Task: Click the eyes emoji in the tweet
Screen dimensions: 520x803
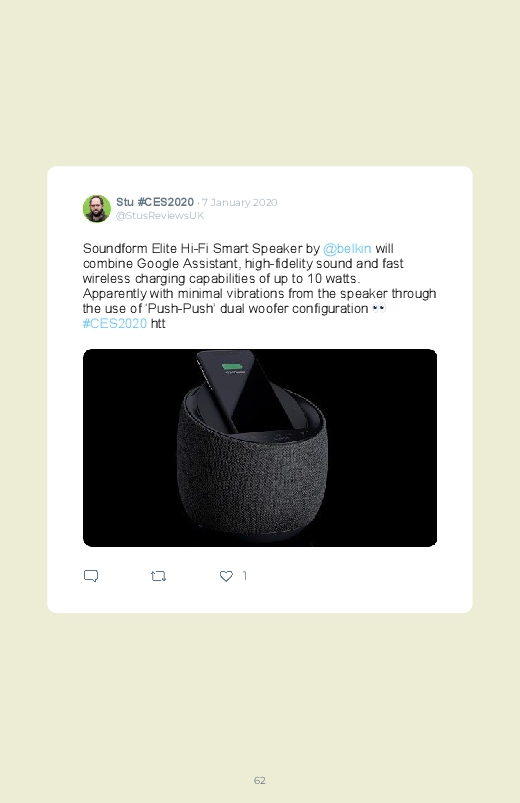Action: point(379,308)
